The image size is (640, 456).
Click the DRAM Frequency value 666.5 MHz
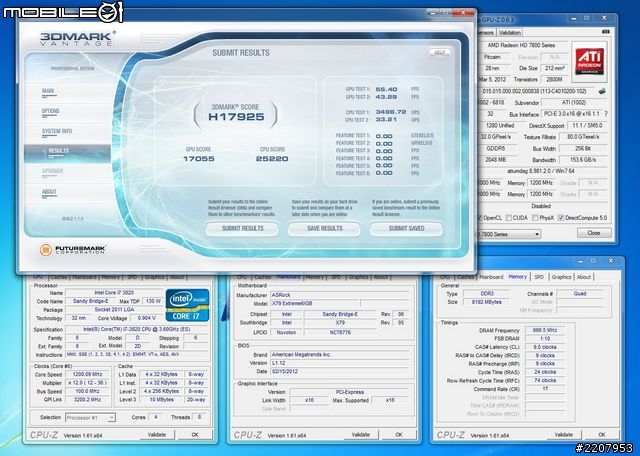coord(545,330)
